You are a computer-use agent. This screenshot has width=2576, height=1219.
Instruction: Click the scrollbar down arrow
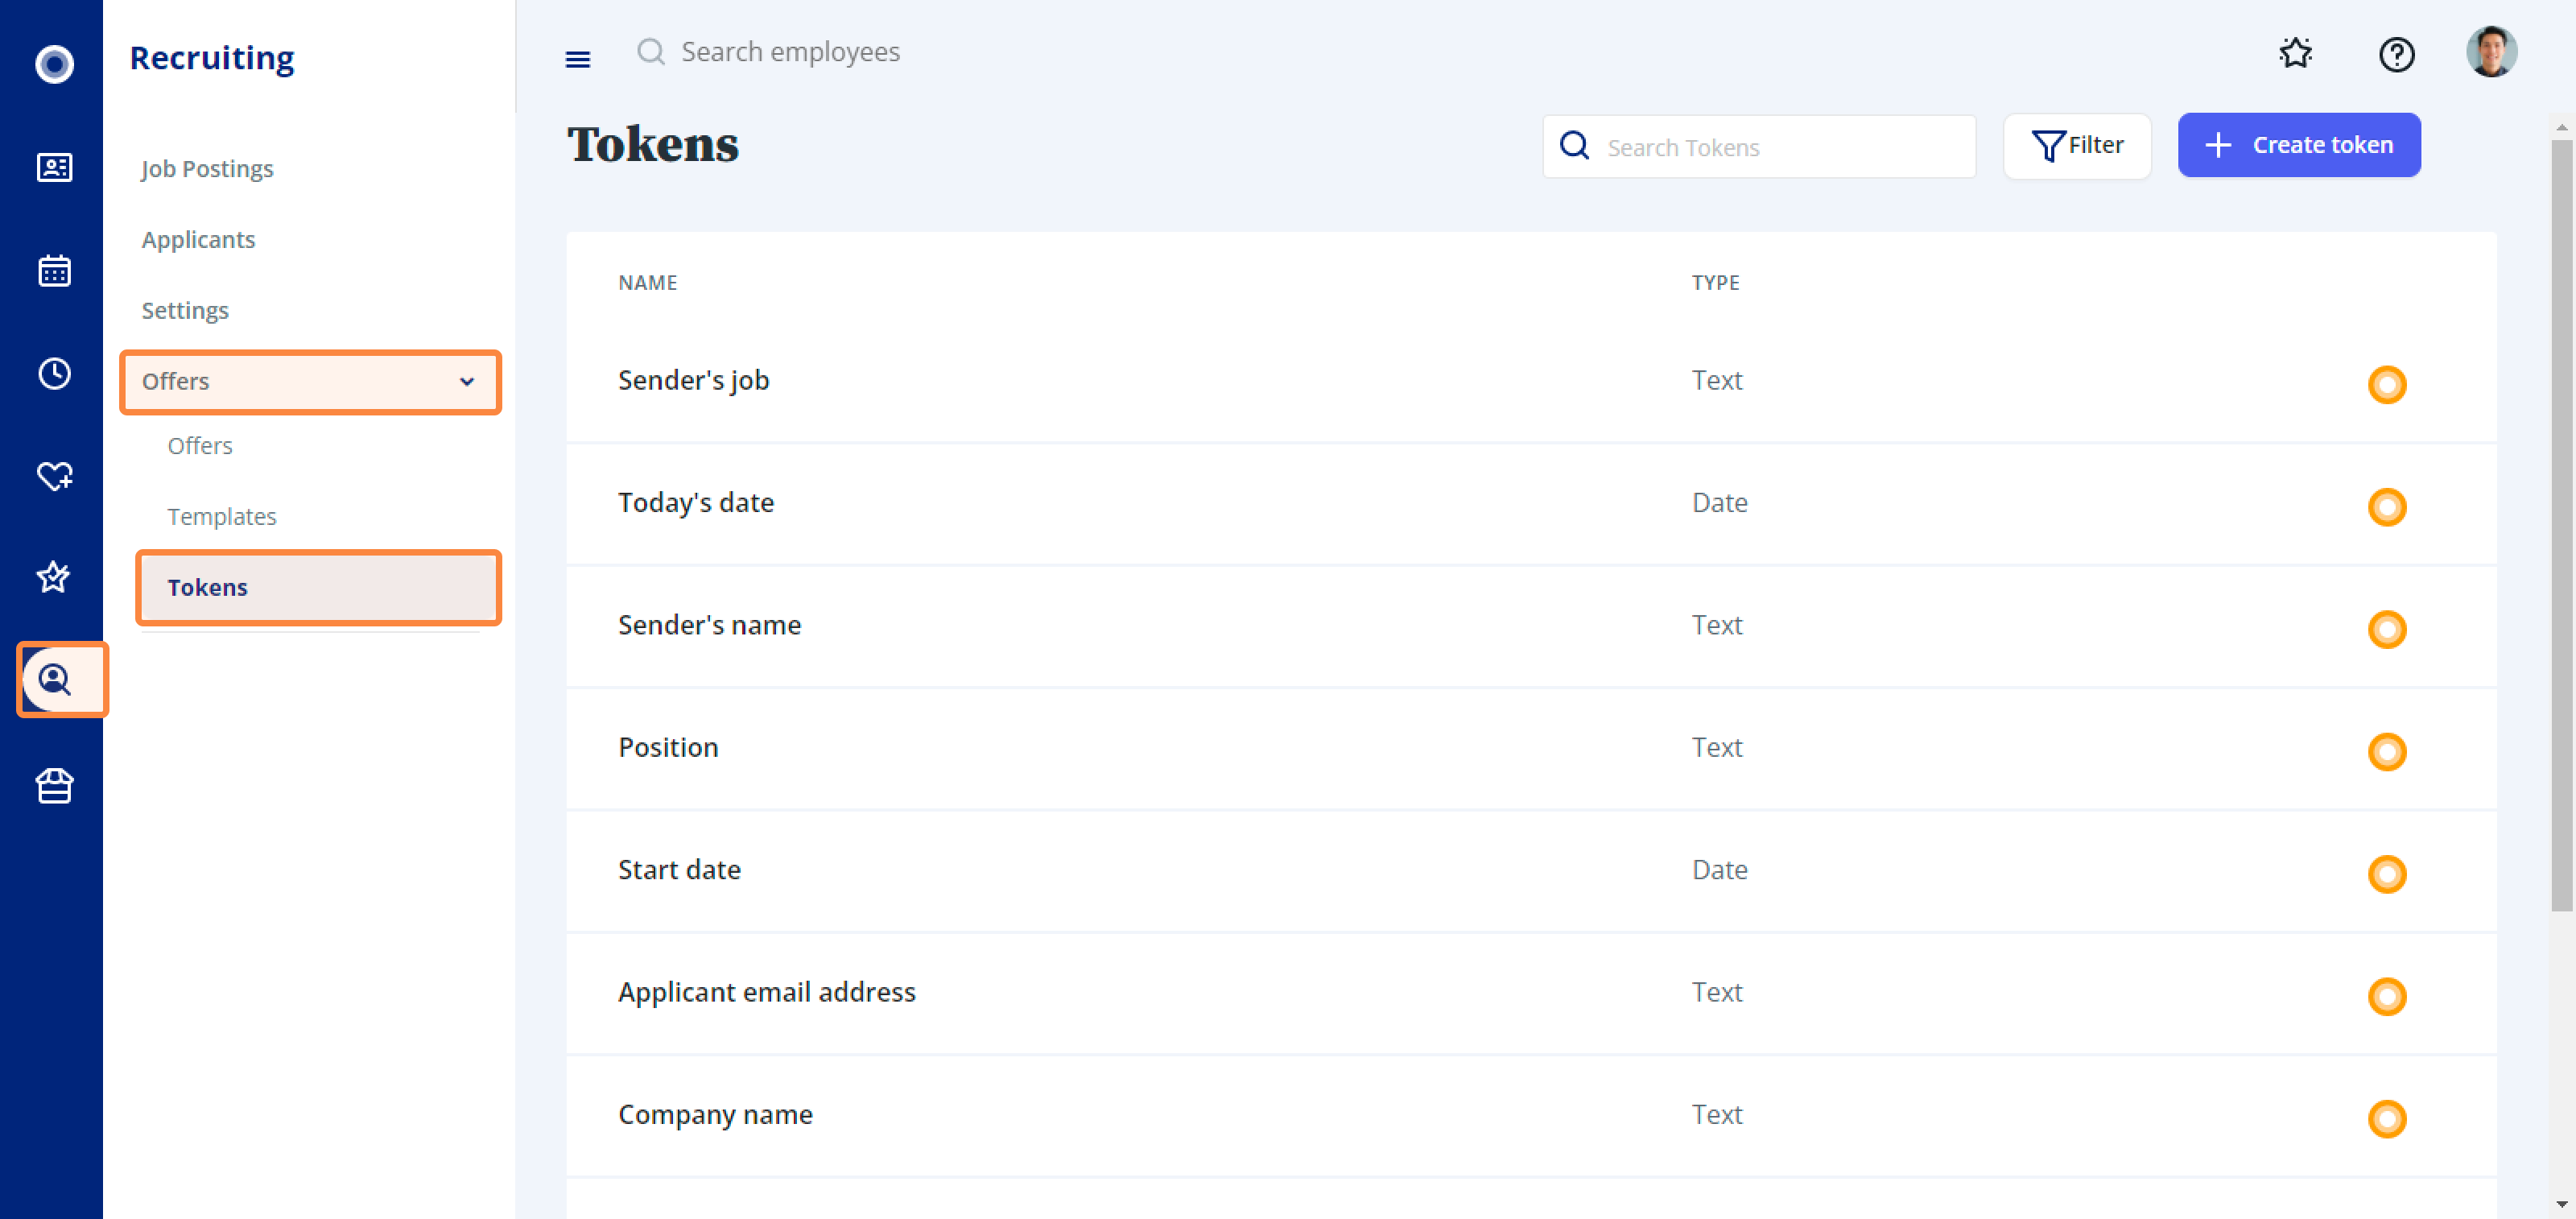pyautogui.click(x=2561, y=1204)
